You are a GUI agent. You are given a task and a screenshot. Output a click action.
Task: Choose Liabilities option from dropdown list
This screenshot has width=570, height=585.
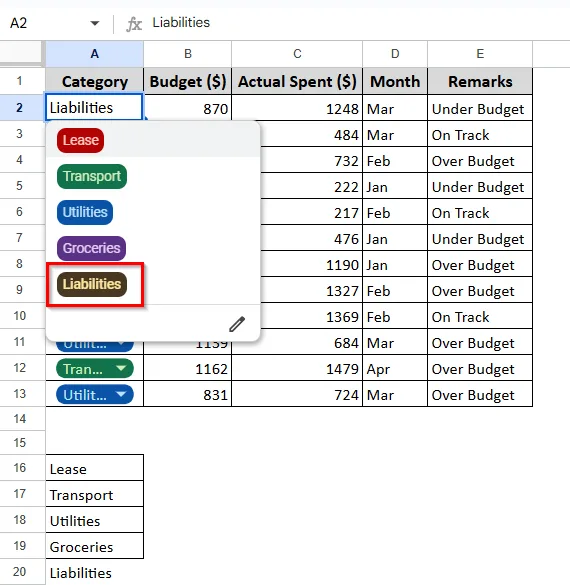tap(92, 284)
